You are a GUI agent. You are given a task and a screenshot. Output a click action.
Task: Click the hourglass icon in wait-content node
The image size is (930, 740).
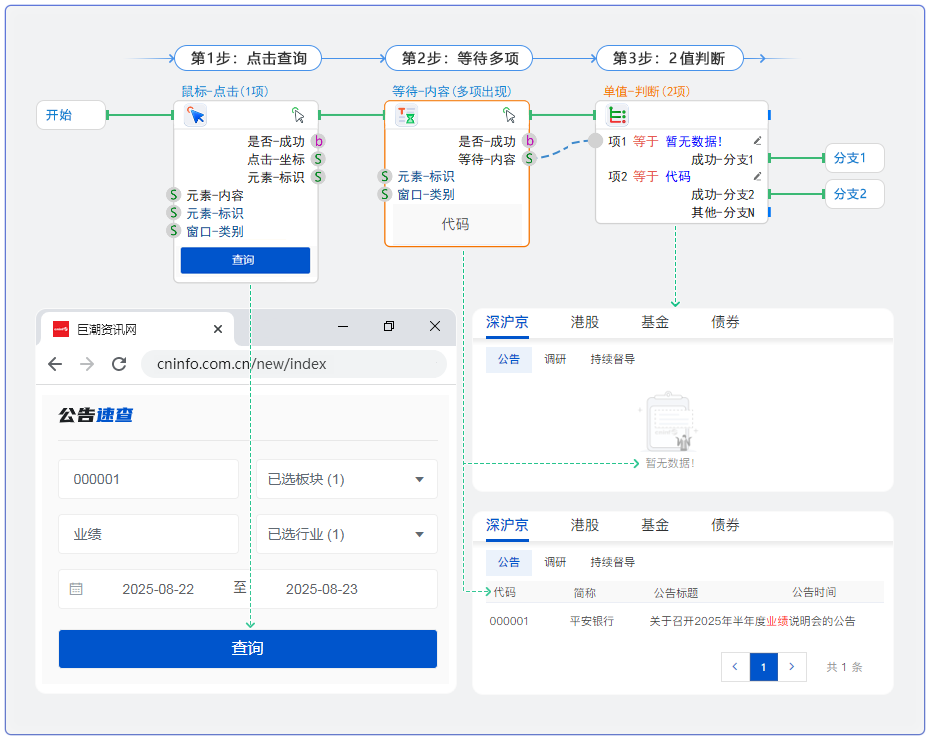pos(407,116)
